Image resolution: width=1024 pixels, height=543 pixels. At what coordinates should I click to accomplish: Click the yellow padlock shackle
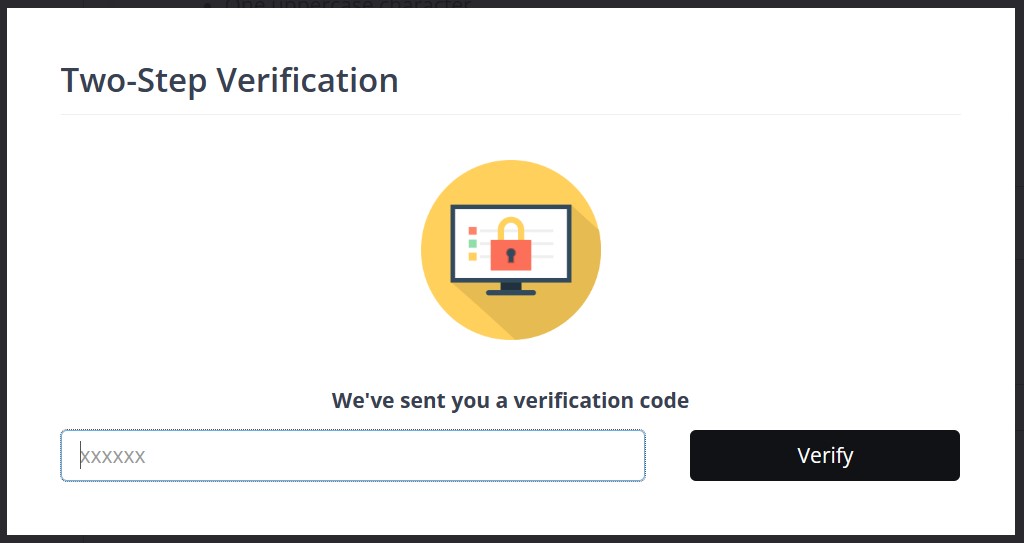coord(511,229)
